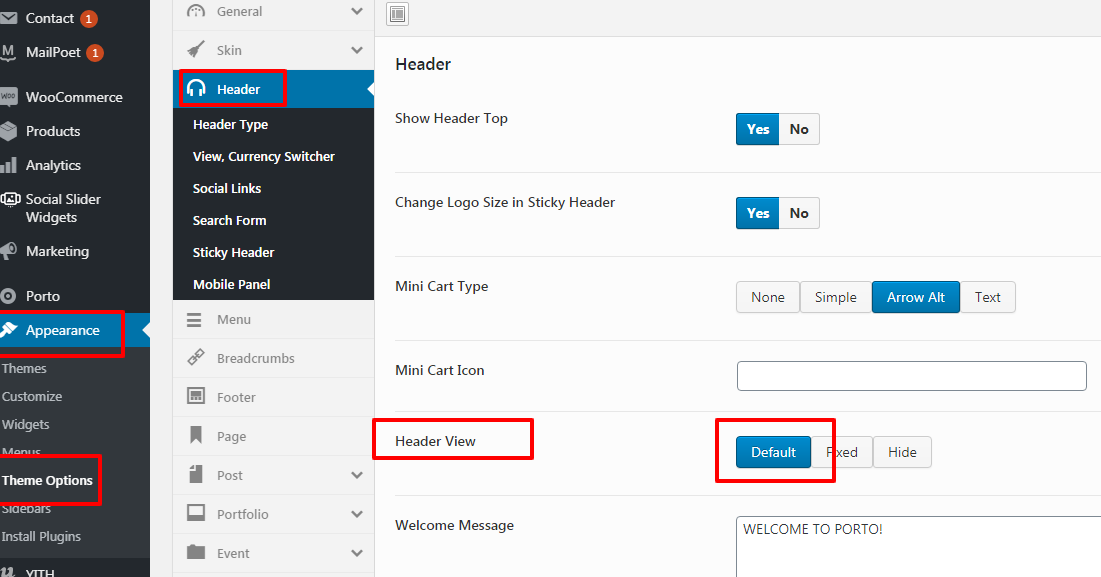Click the Page bookmark icon
The height and width of the screenshot is (577, 1101).
(196, 435)
